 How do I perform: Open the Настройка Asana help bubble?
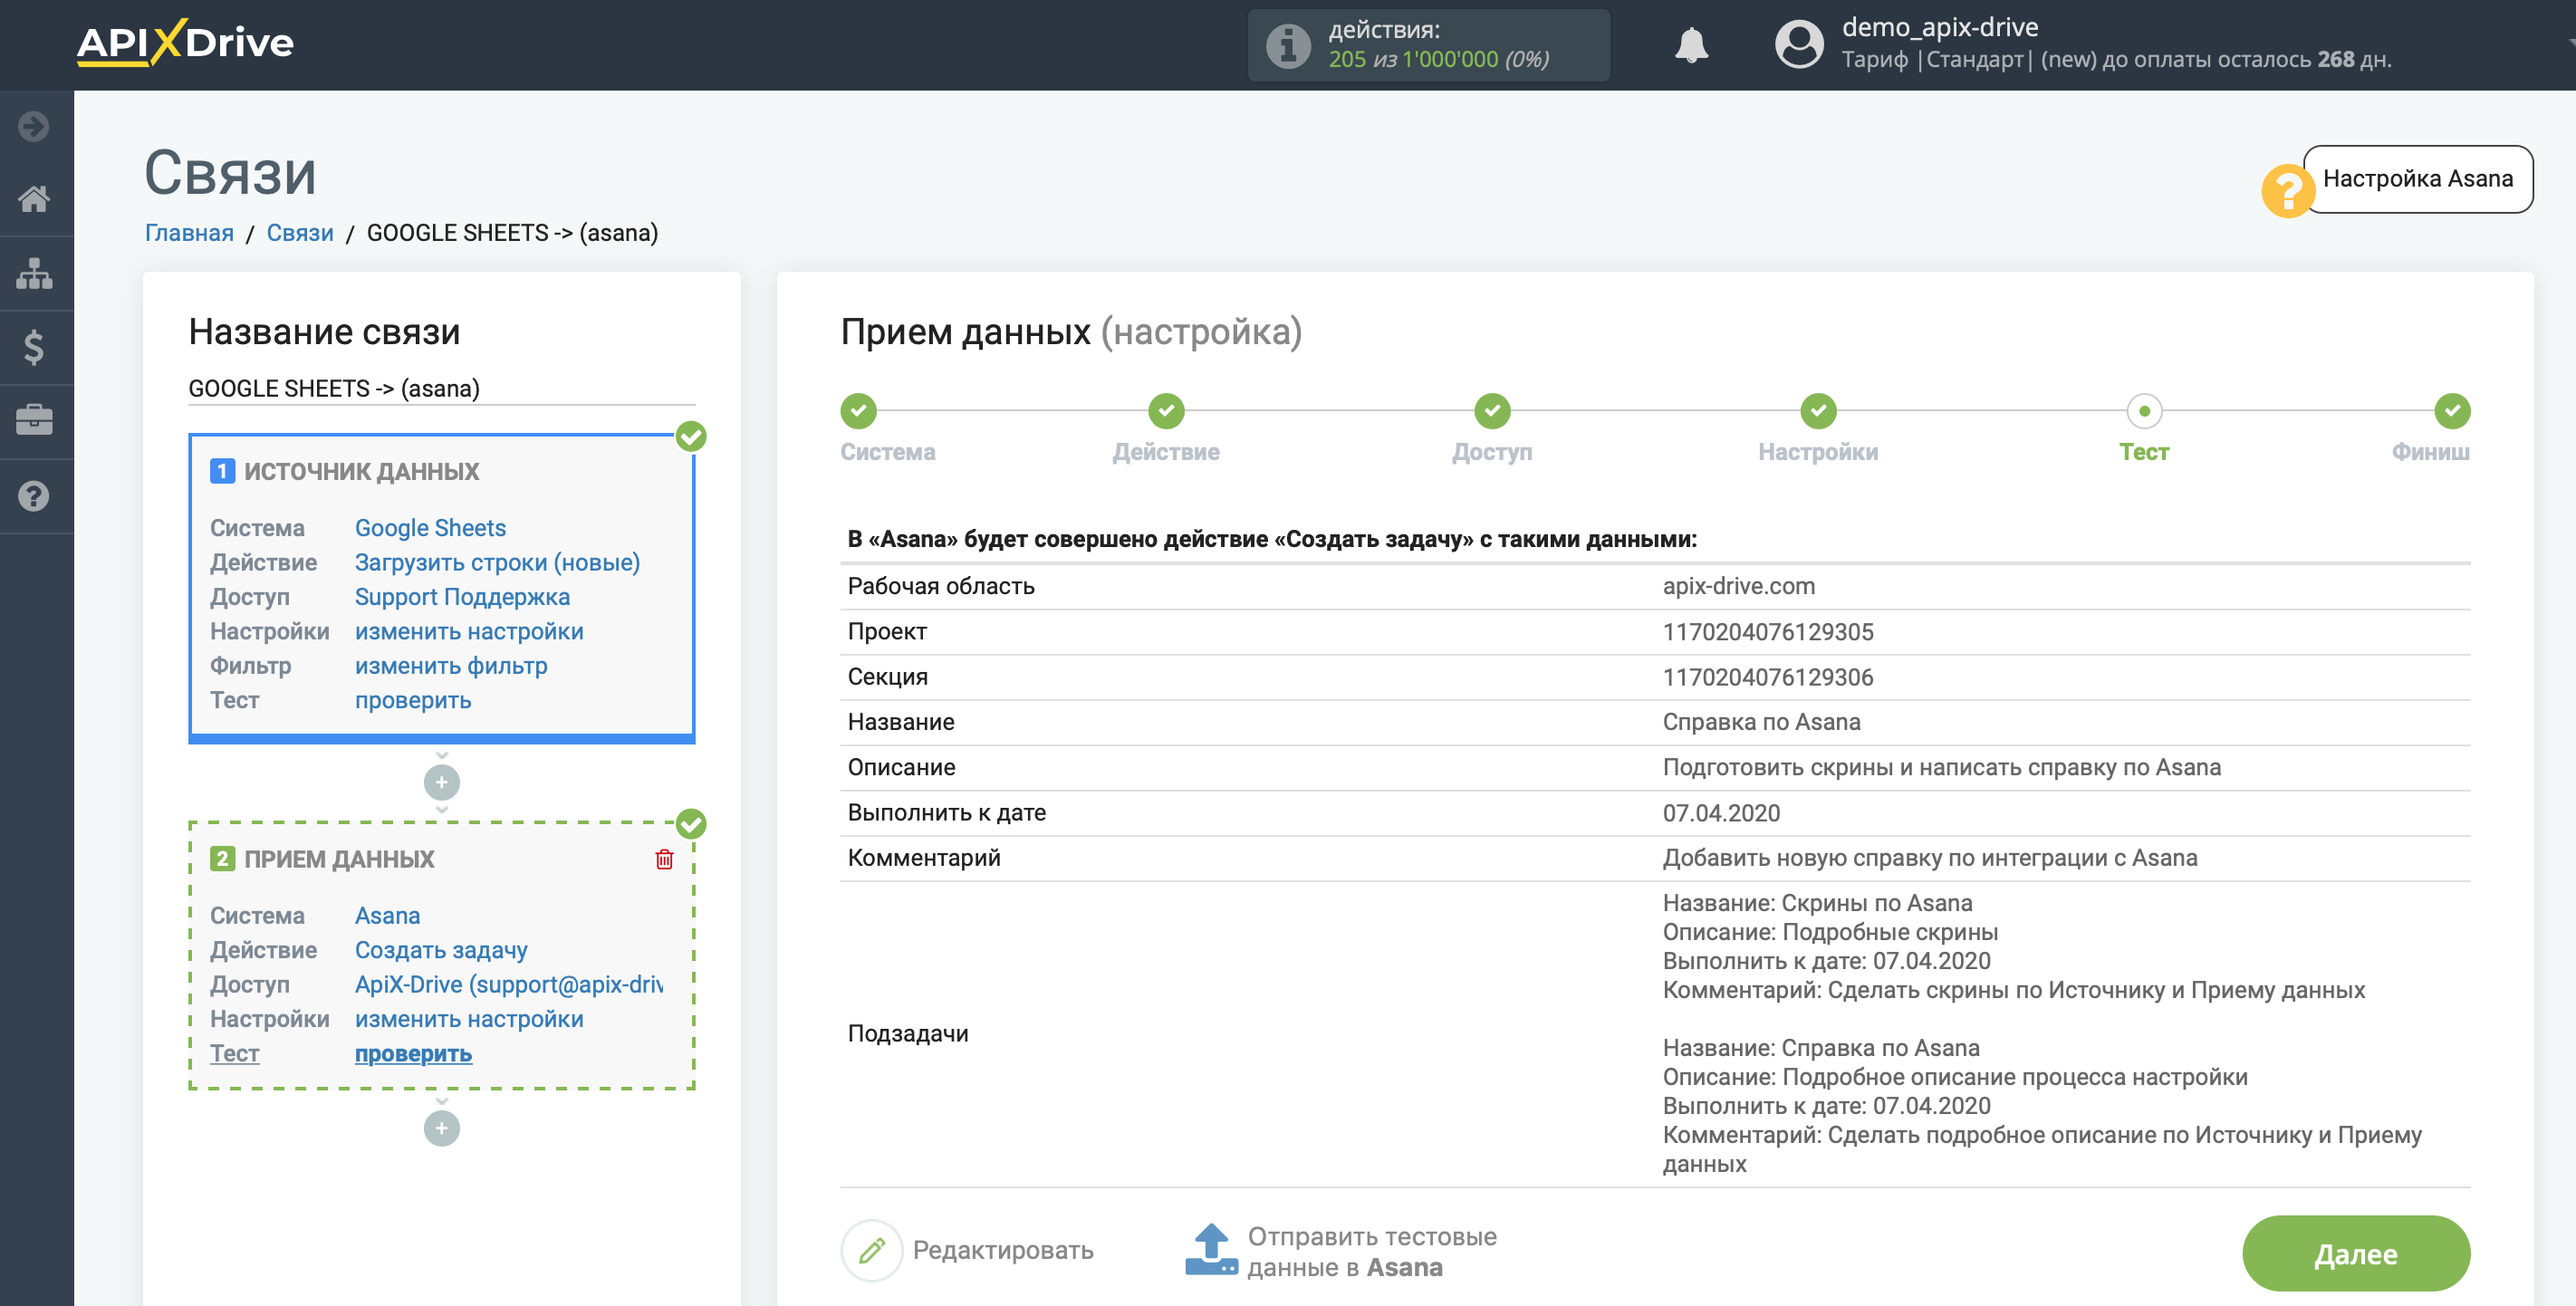[2417, 179]
